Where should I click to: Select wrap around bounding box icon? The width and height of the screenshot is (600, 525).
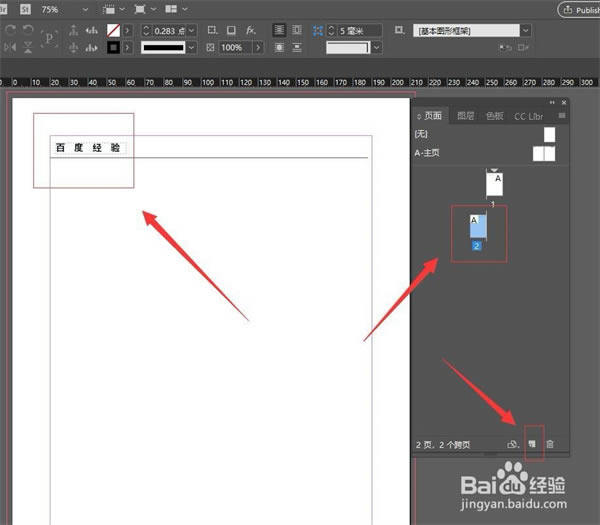[297, 30]
